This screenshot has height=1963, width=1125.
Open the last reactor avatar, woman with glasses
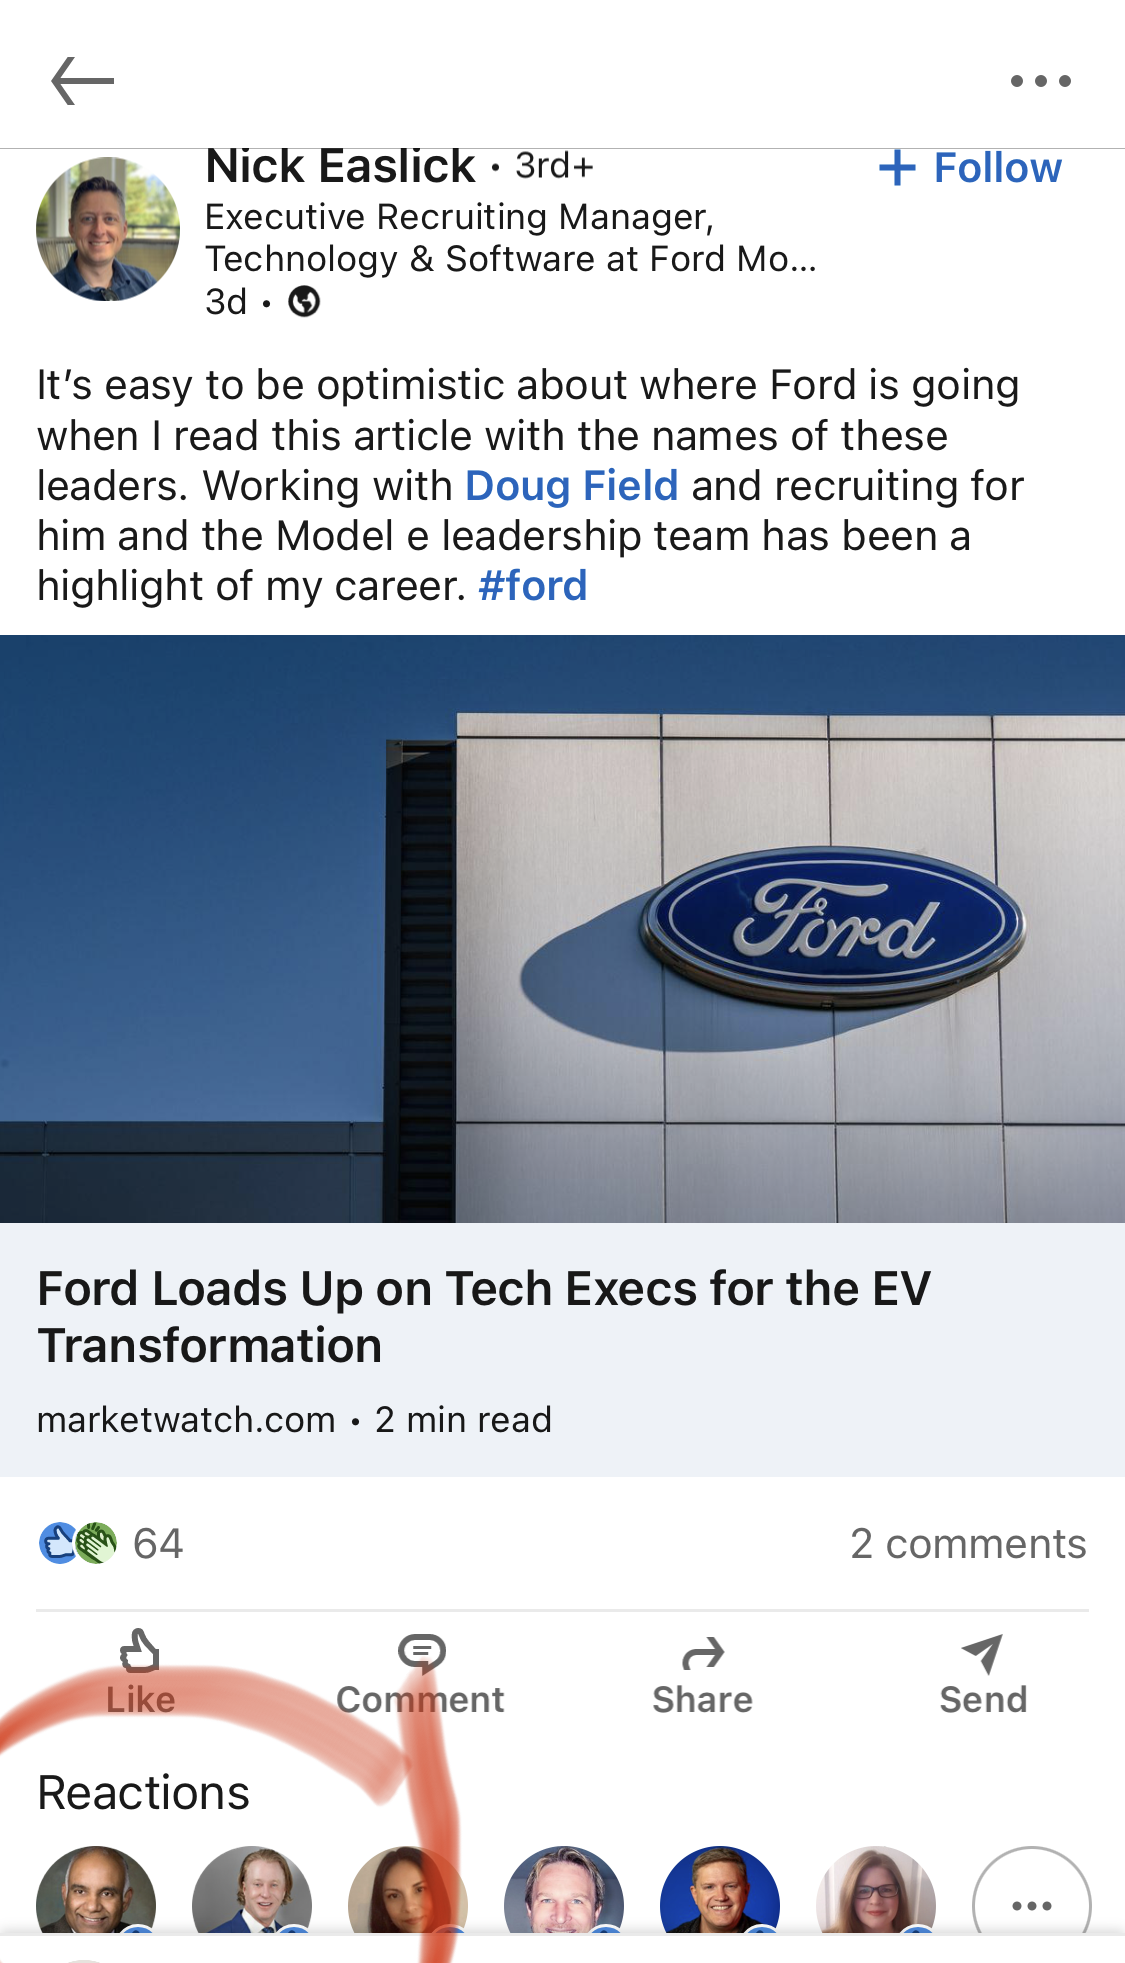click(875, 1893)
